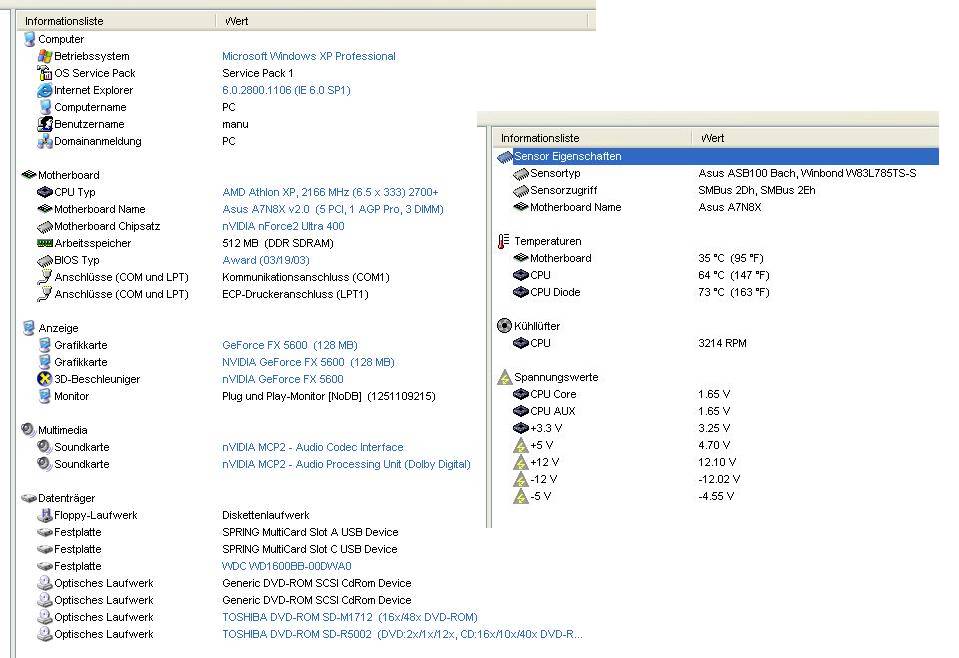The width and height of the screenshot is (959, 658).
Task: Click the Betriebssystem Windows flag icon
Action: pyautogui.click(x=45, y=56)
